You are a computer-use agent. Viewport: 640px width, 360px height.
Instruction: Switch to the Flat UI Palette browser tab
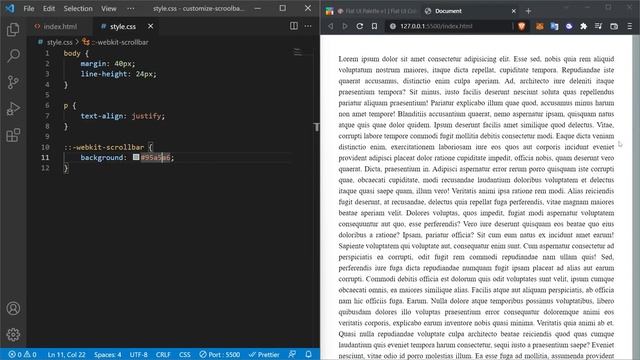coord(377,11)
